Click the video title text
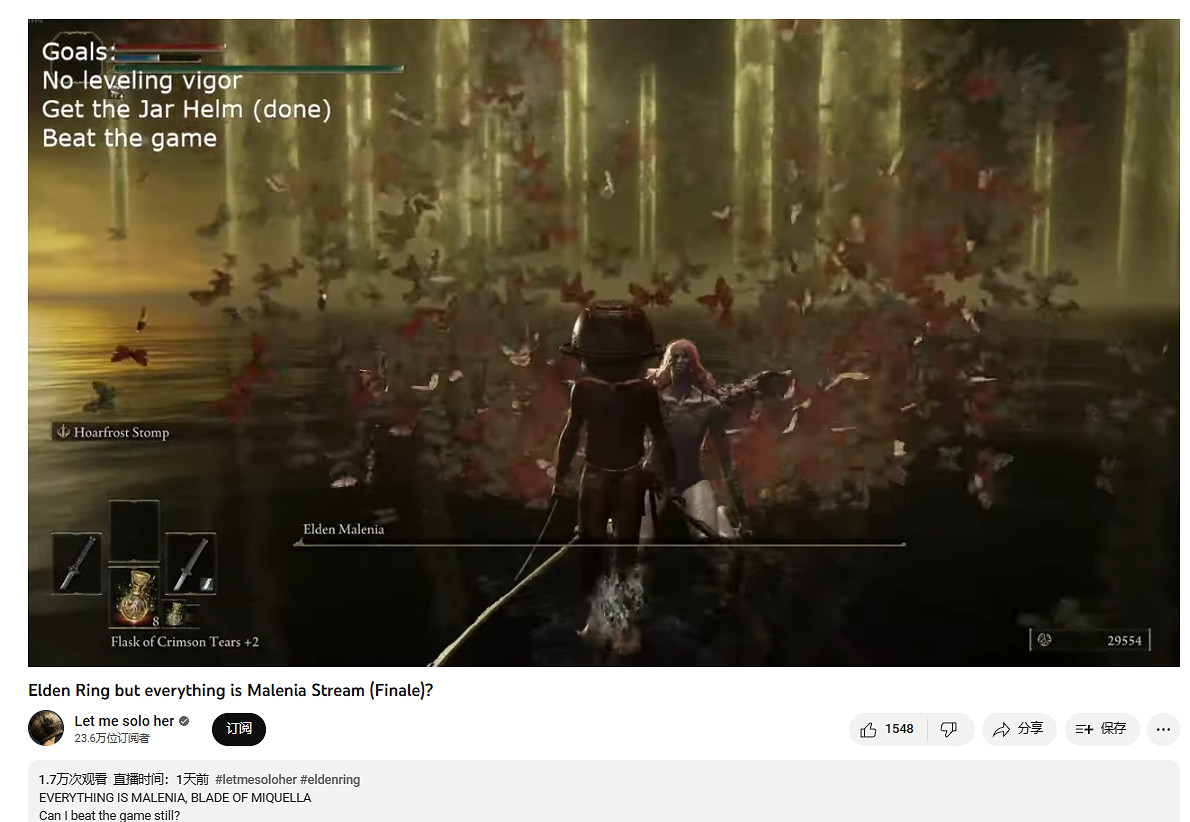1190x822 pixels. click(x=230, y=690)
